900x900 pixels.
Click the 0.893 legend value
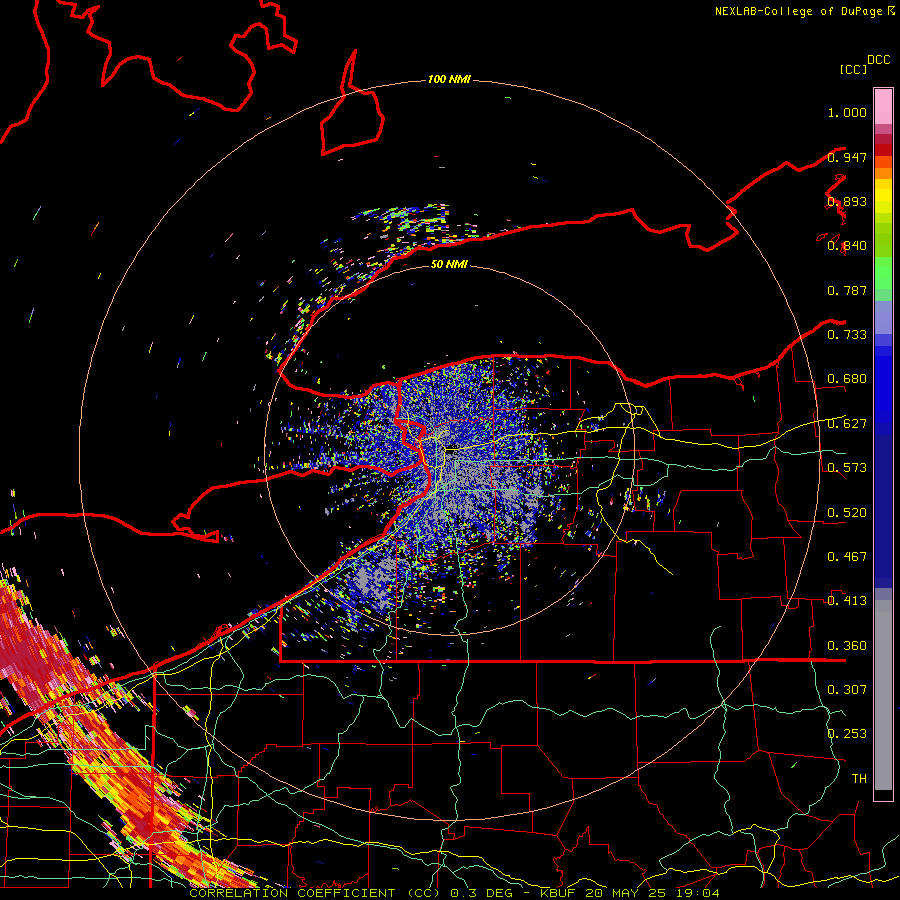[847, 201]
